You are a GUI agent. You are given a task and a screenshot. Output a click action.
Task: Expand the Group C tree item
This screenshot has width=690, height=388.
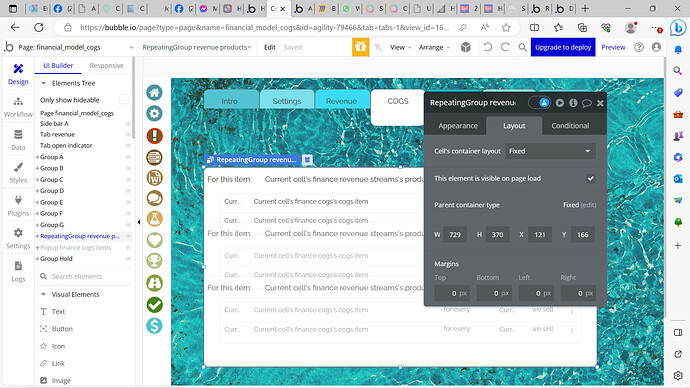coord(37,179)
